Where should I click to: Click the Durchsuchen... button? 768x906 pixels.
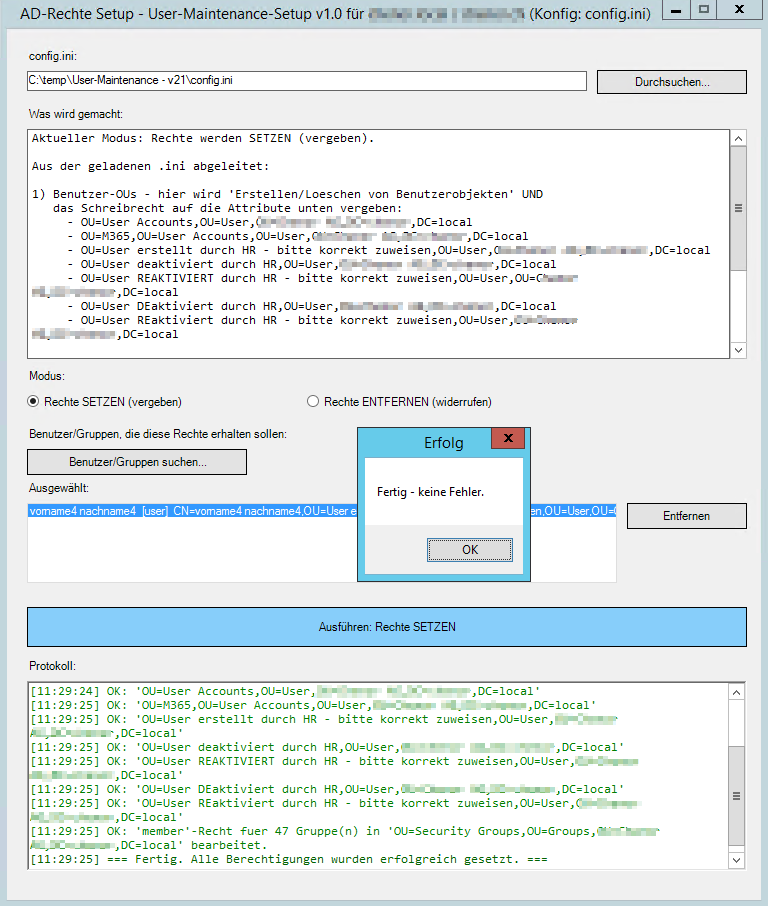[671, 82]
